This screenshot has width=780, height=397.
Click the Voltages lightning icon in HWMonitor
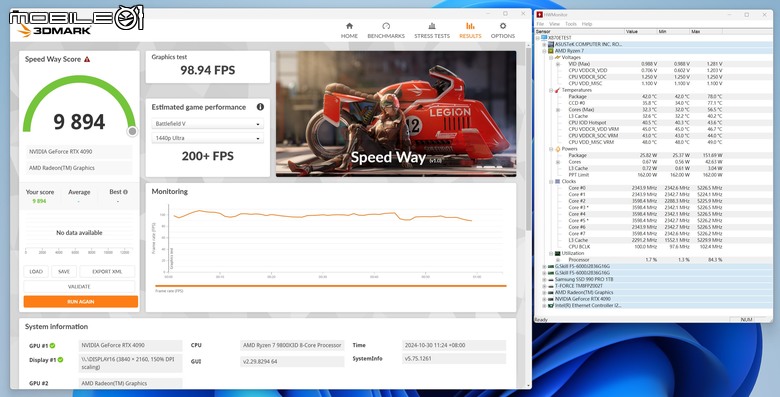[x=558, y=57]
